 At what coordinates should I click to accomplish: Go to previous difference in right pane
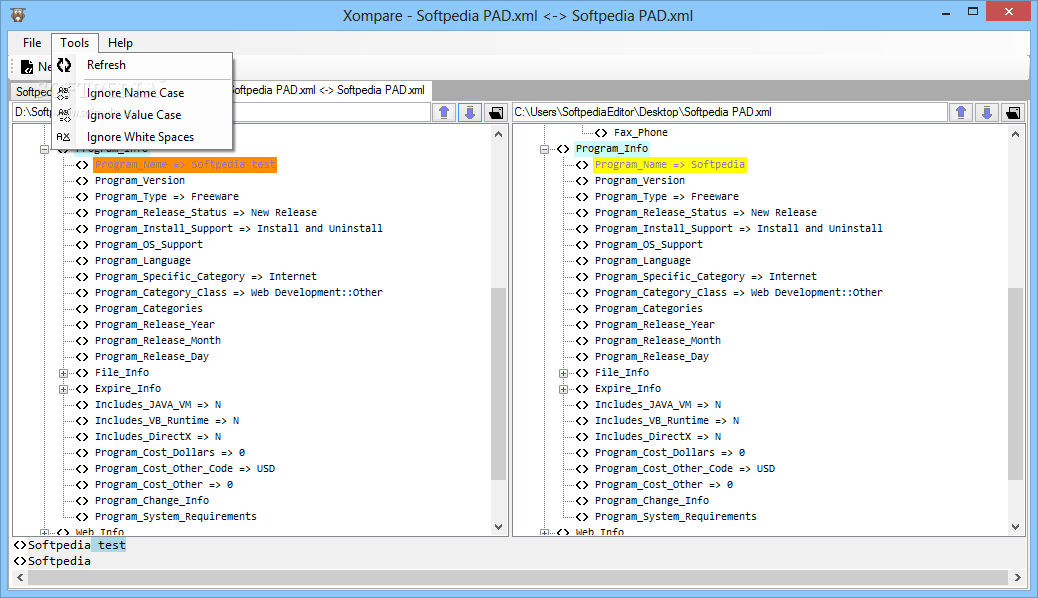tap(961, 113)
